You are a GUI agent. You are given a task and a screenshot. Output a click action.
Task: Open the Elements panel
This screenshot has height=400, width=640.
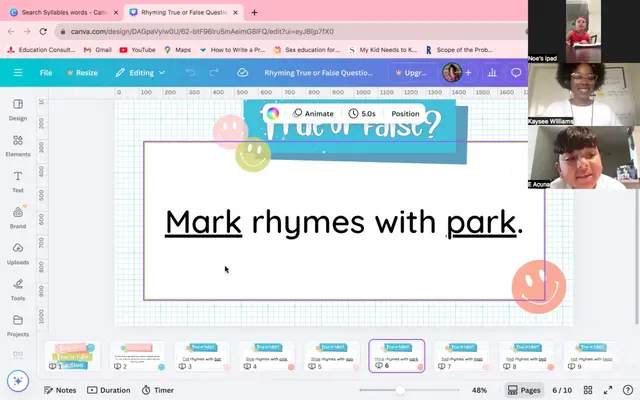click(x=18, y=146)
